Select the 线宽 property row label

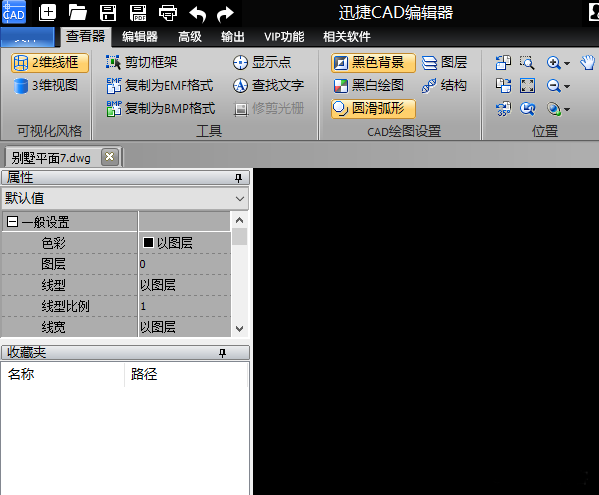click(x=53, y=327)
